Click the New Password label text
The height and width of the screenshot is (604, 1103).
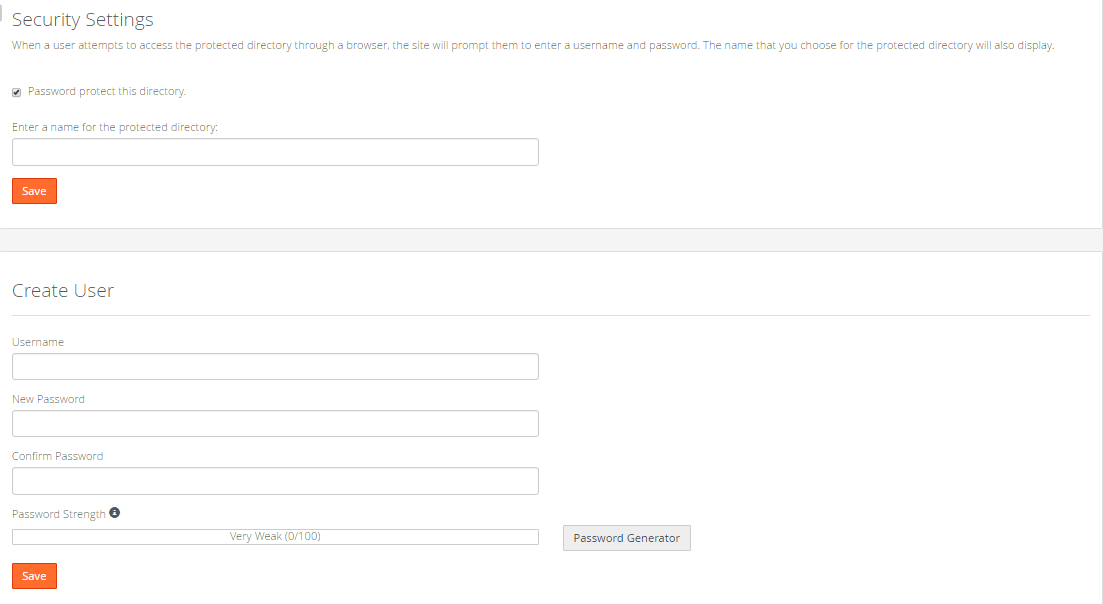(x=49, y=399)
